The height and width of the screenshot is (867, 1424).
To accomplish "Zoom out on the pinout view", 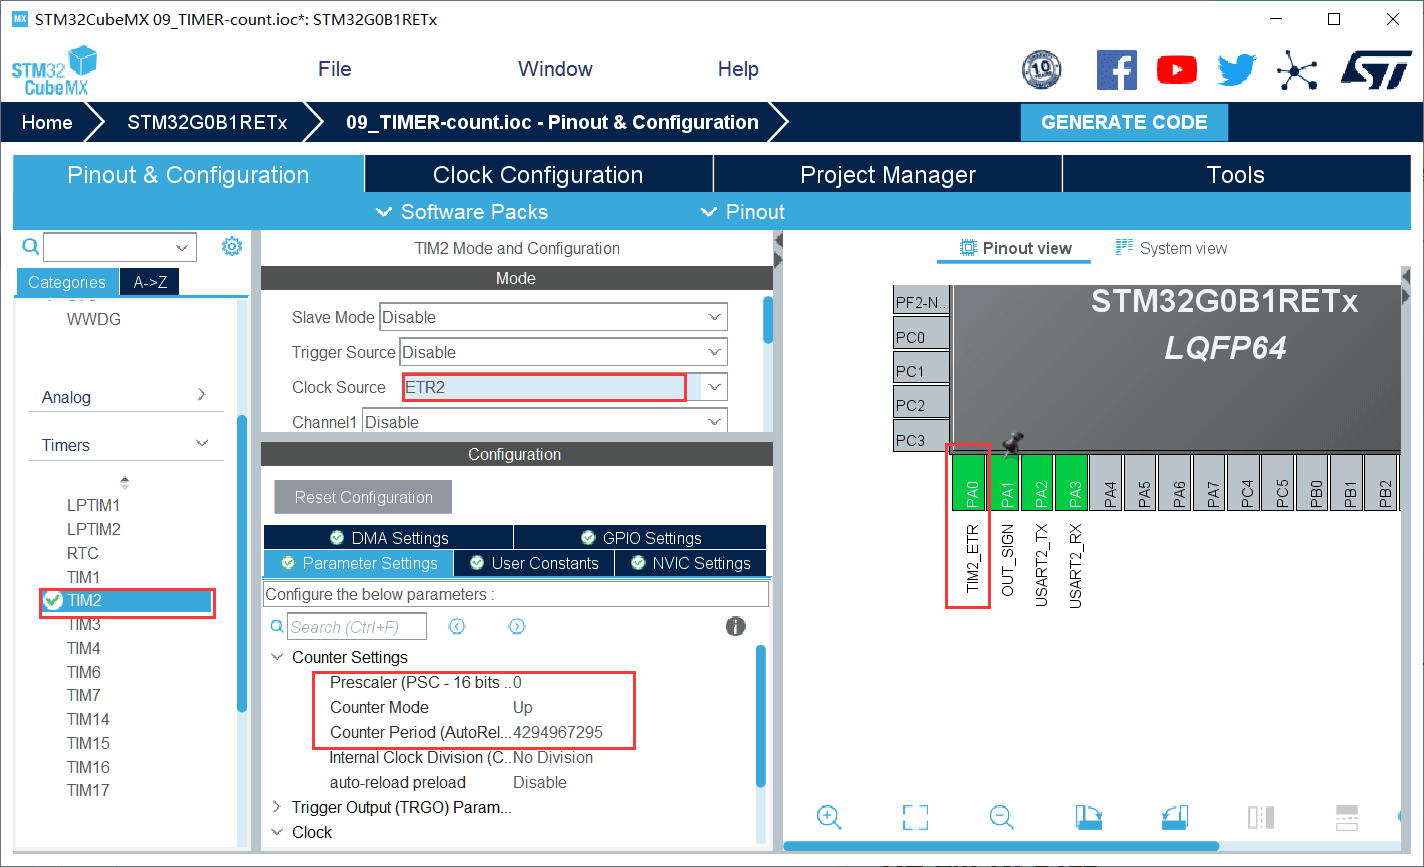I will [x=1001, y=817].
